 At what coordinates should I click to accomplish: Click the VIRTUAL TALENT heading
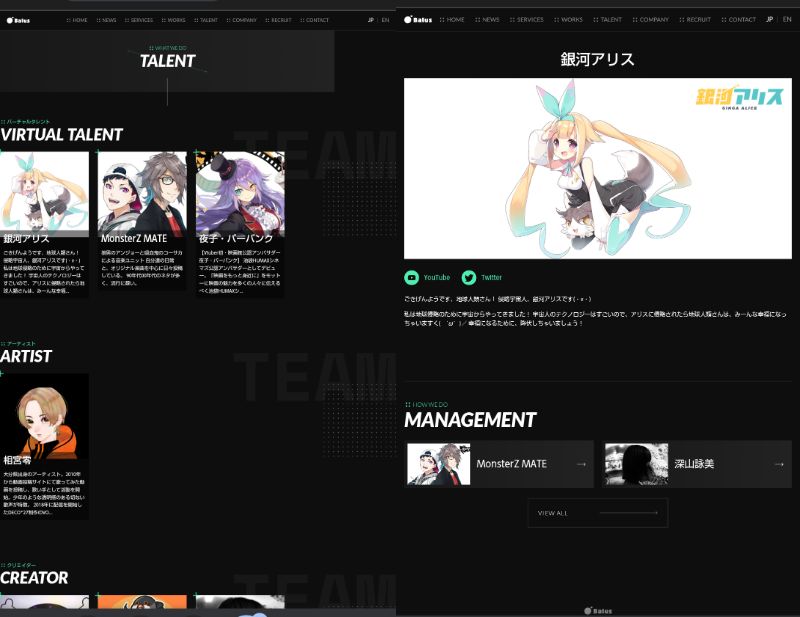[x=61, y=135]
